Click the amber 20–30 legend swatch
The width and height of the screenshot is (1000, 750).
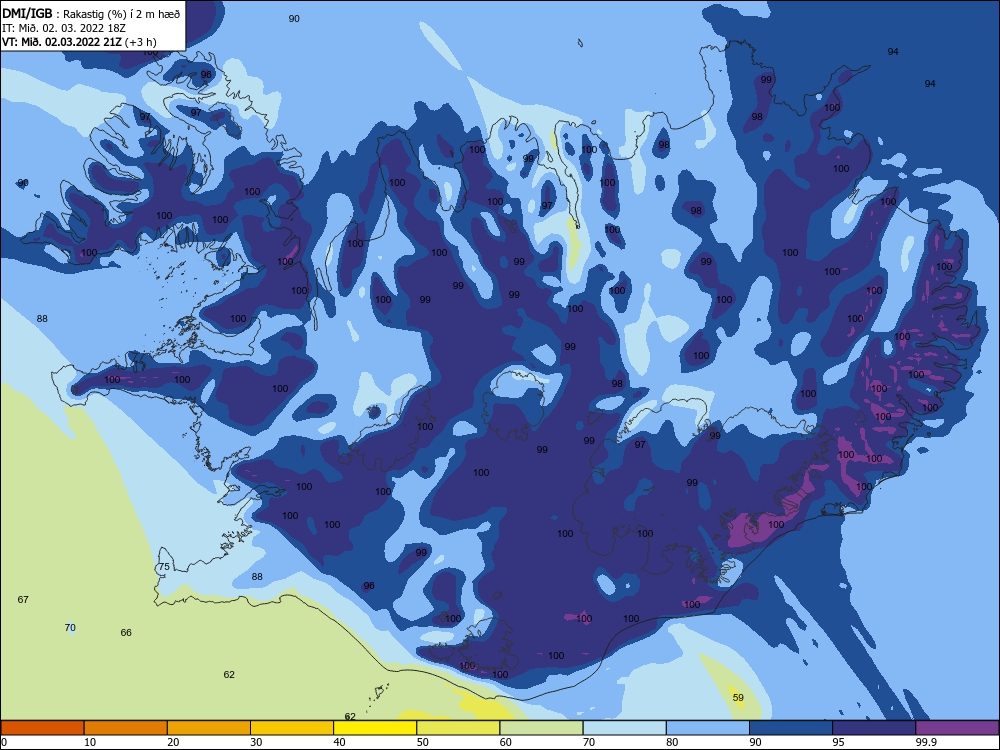tap(209, 728)
